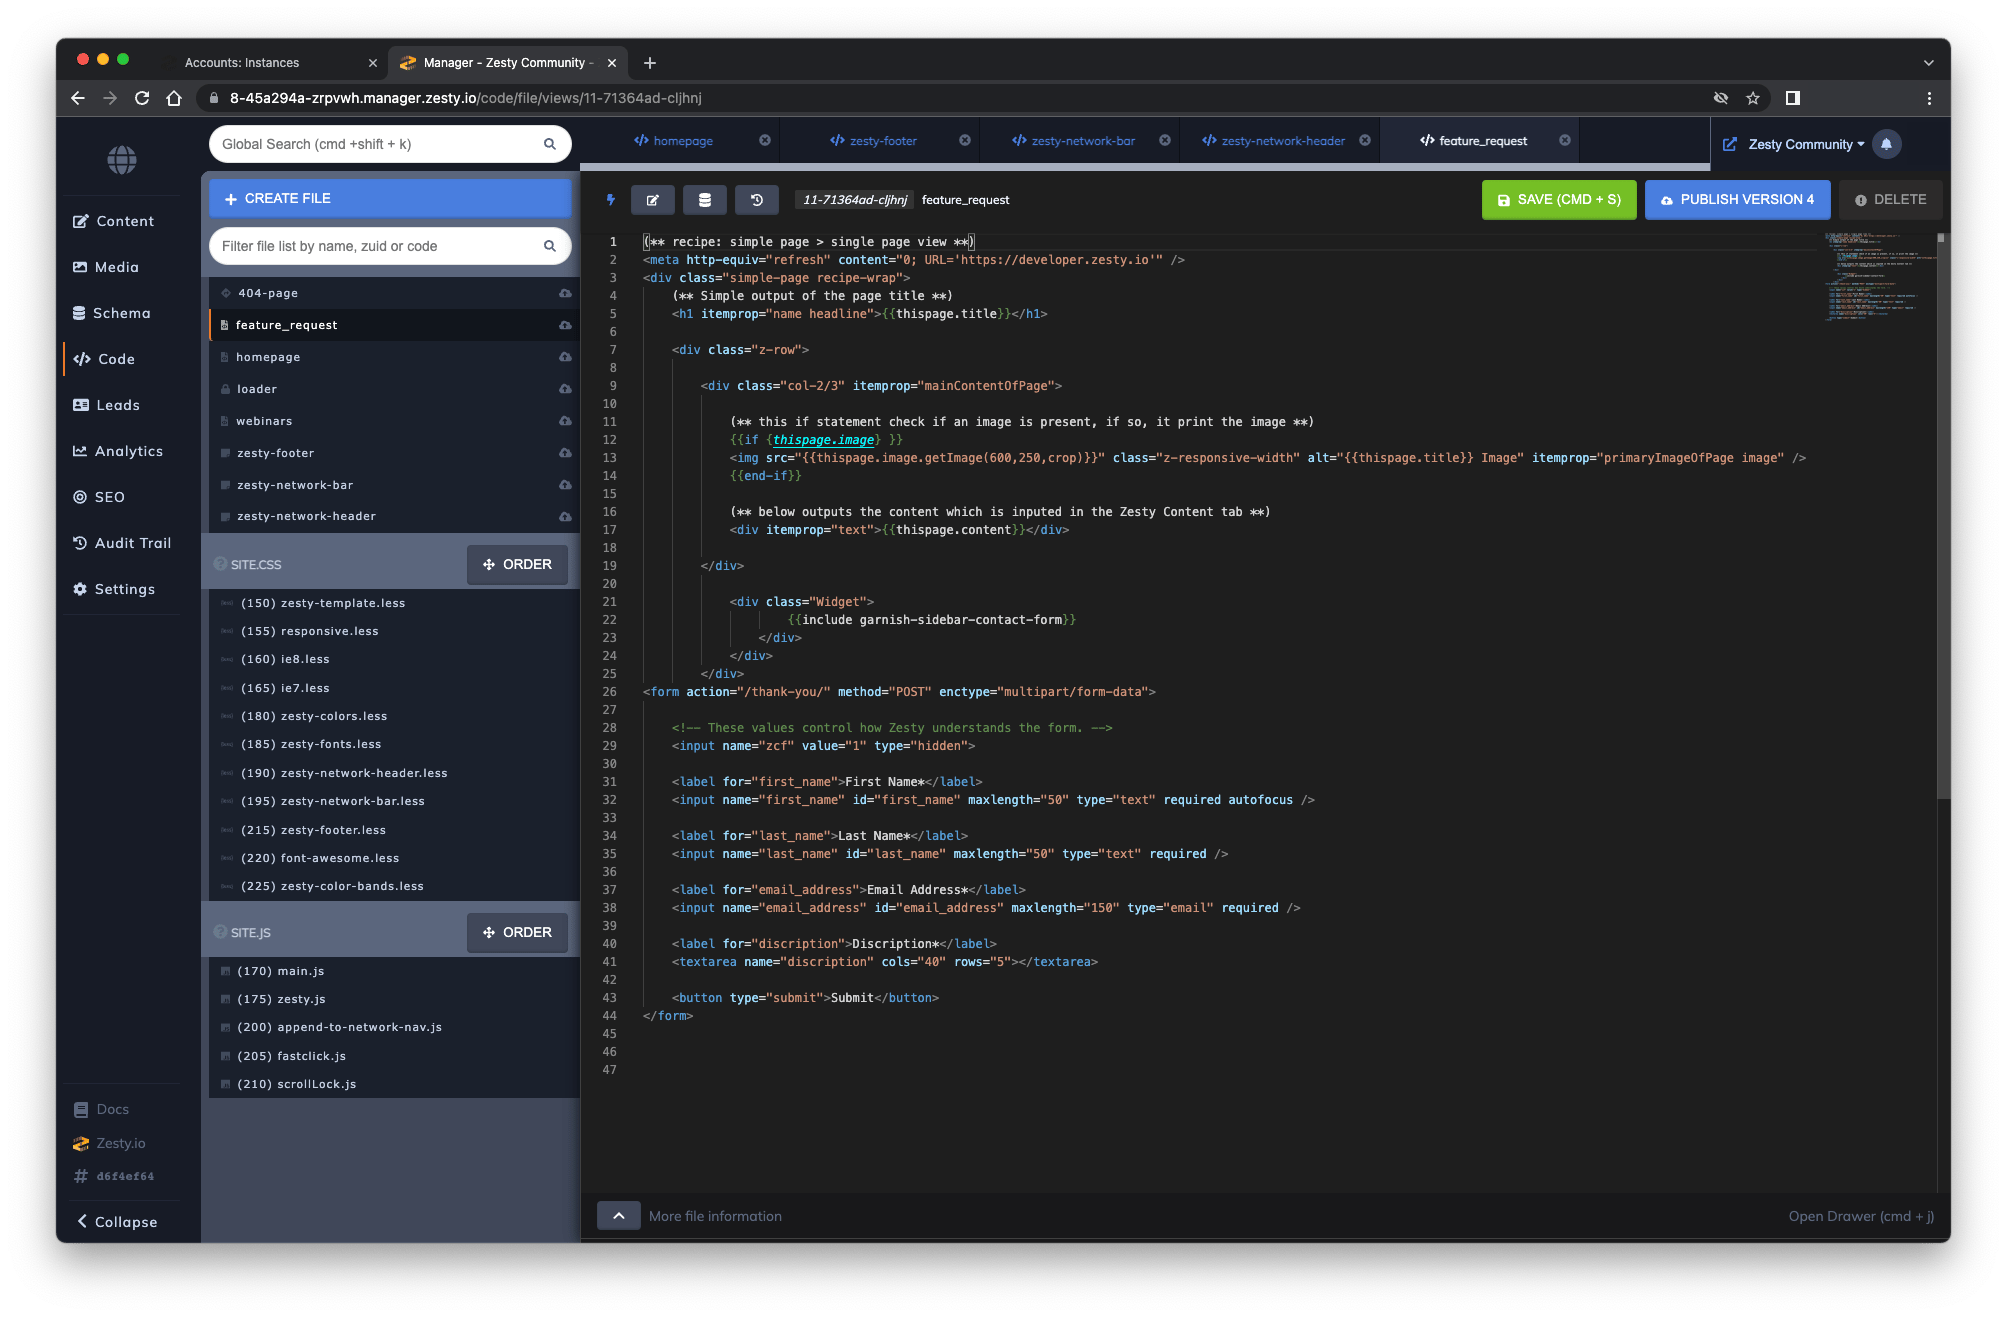Viewport: 2007px width, 1317px height.
Task: Click the cloud icon beside homepage file
Action: click(x=565, y=357)
